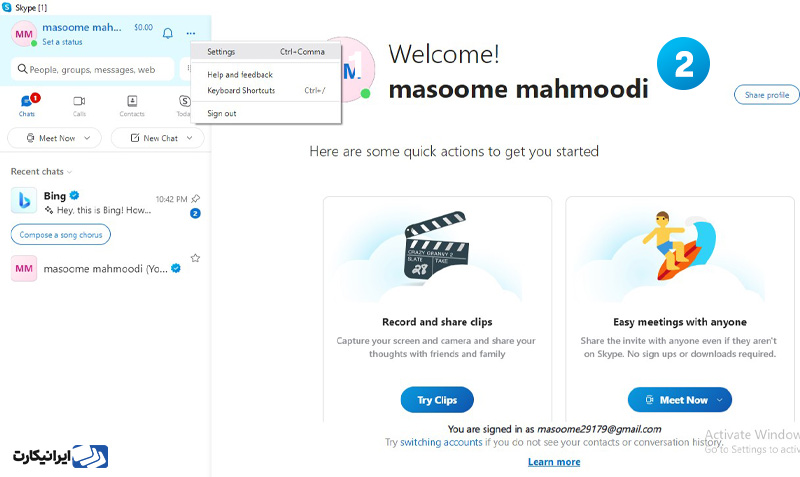Image resolution: width=800 pixels, height=477 pixels.
Task: Switch to the Calls tab
Action: tap(79, 106)
